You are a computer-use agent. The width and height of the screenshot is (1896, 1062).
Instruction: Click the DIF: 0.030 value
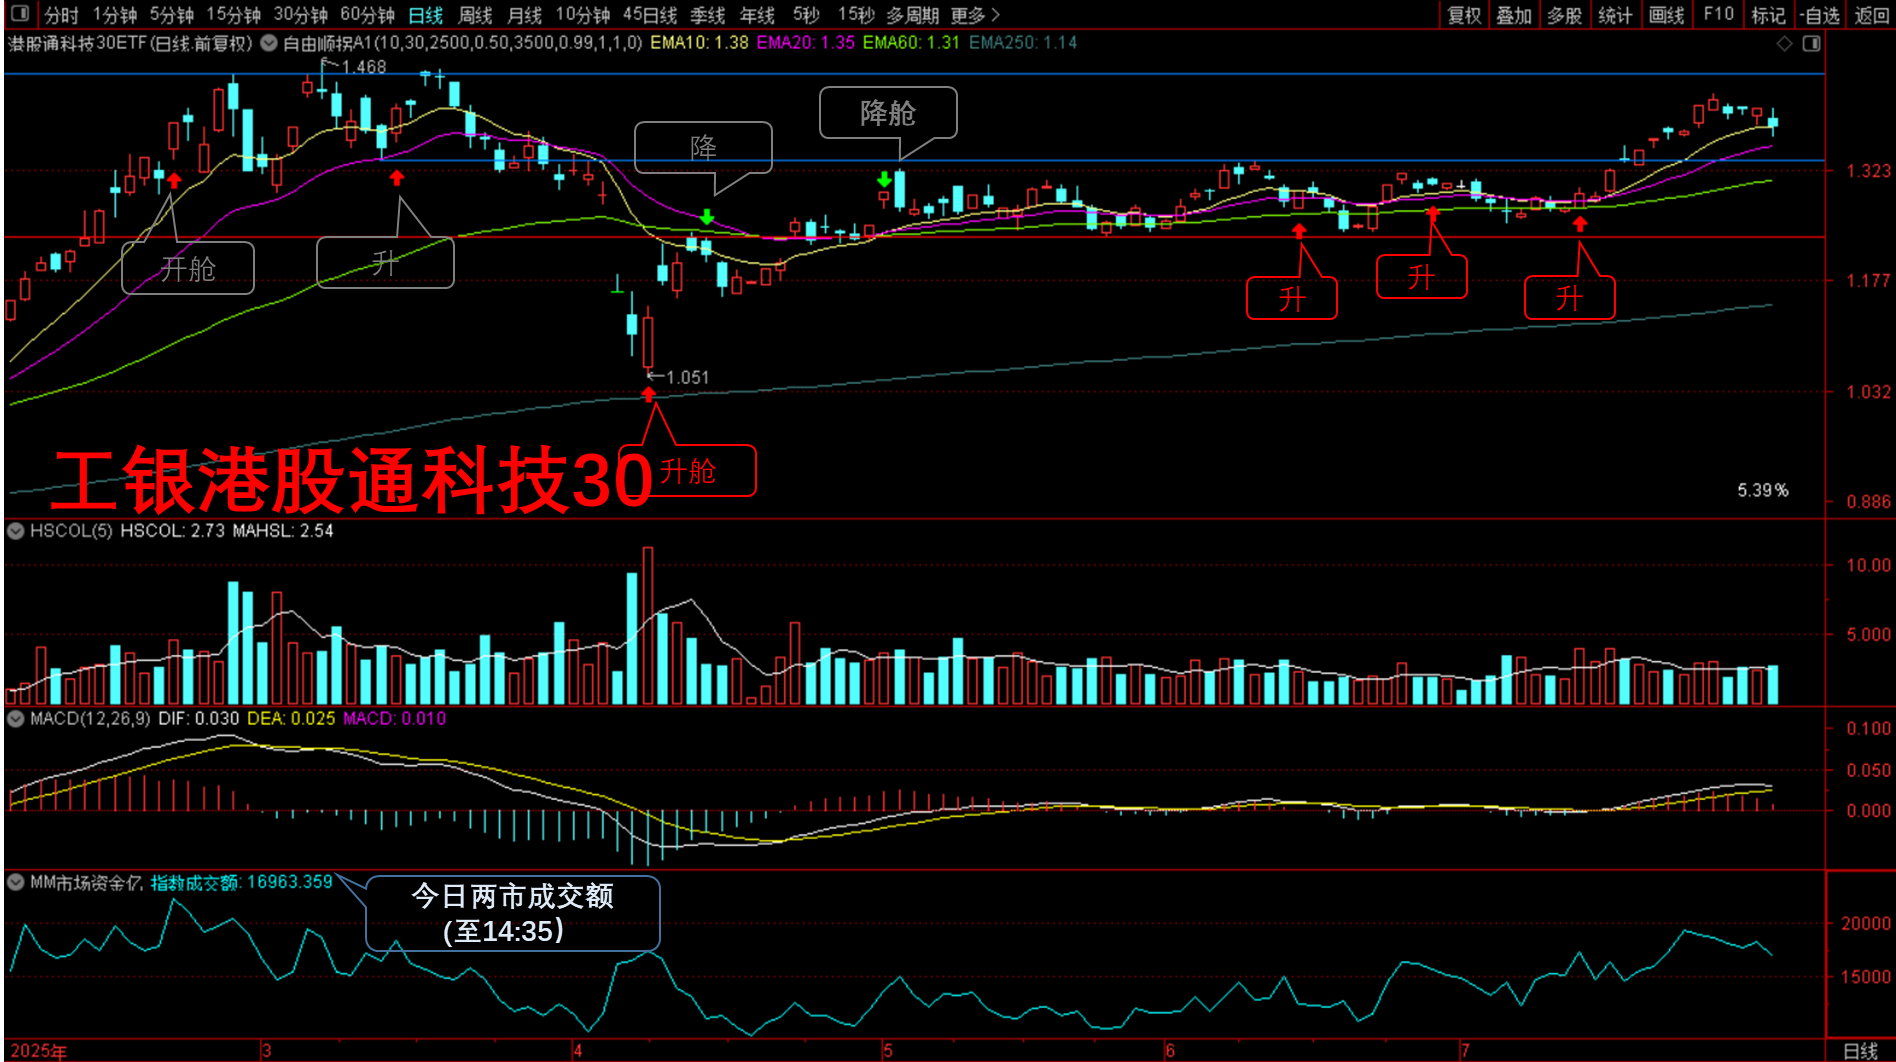click(198, 718)
